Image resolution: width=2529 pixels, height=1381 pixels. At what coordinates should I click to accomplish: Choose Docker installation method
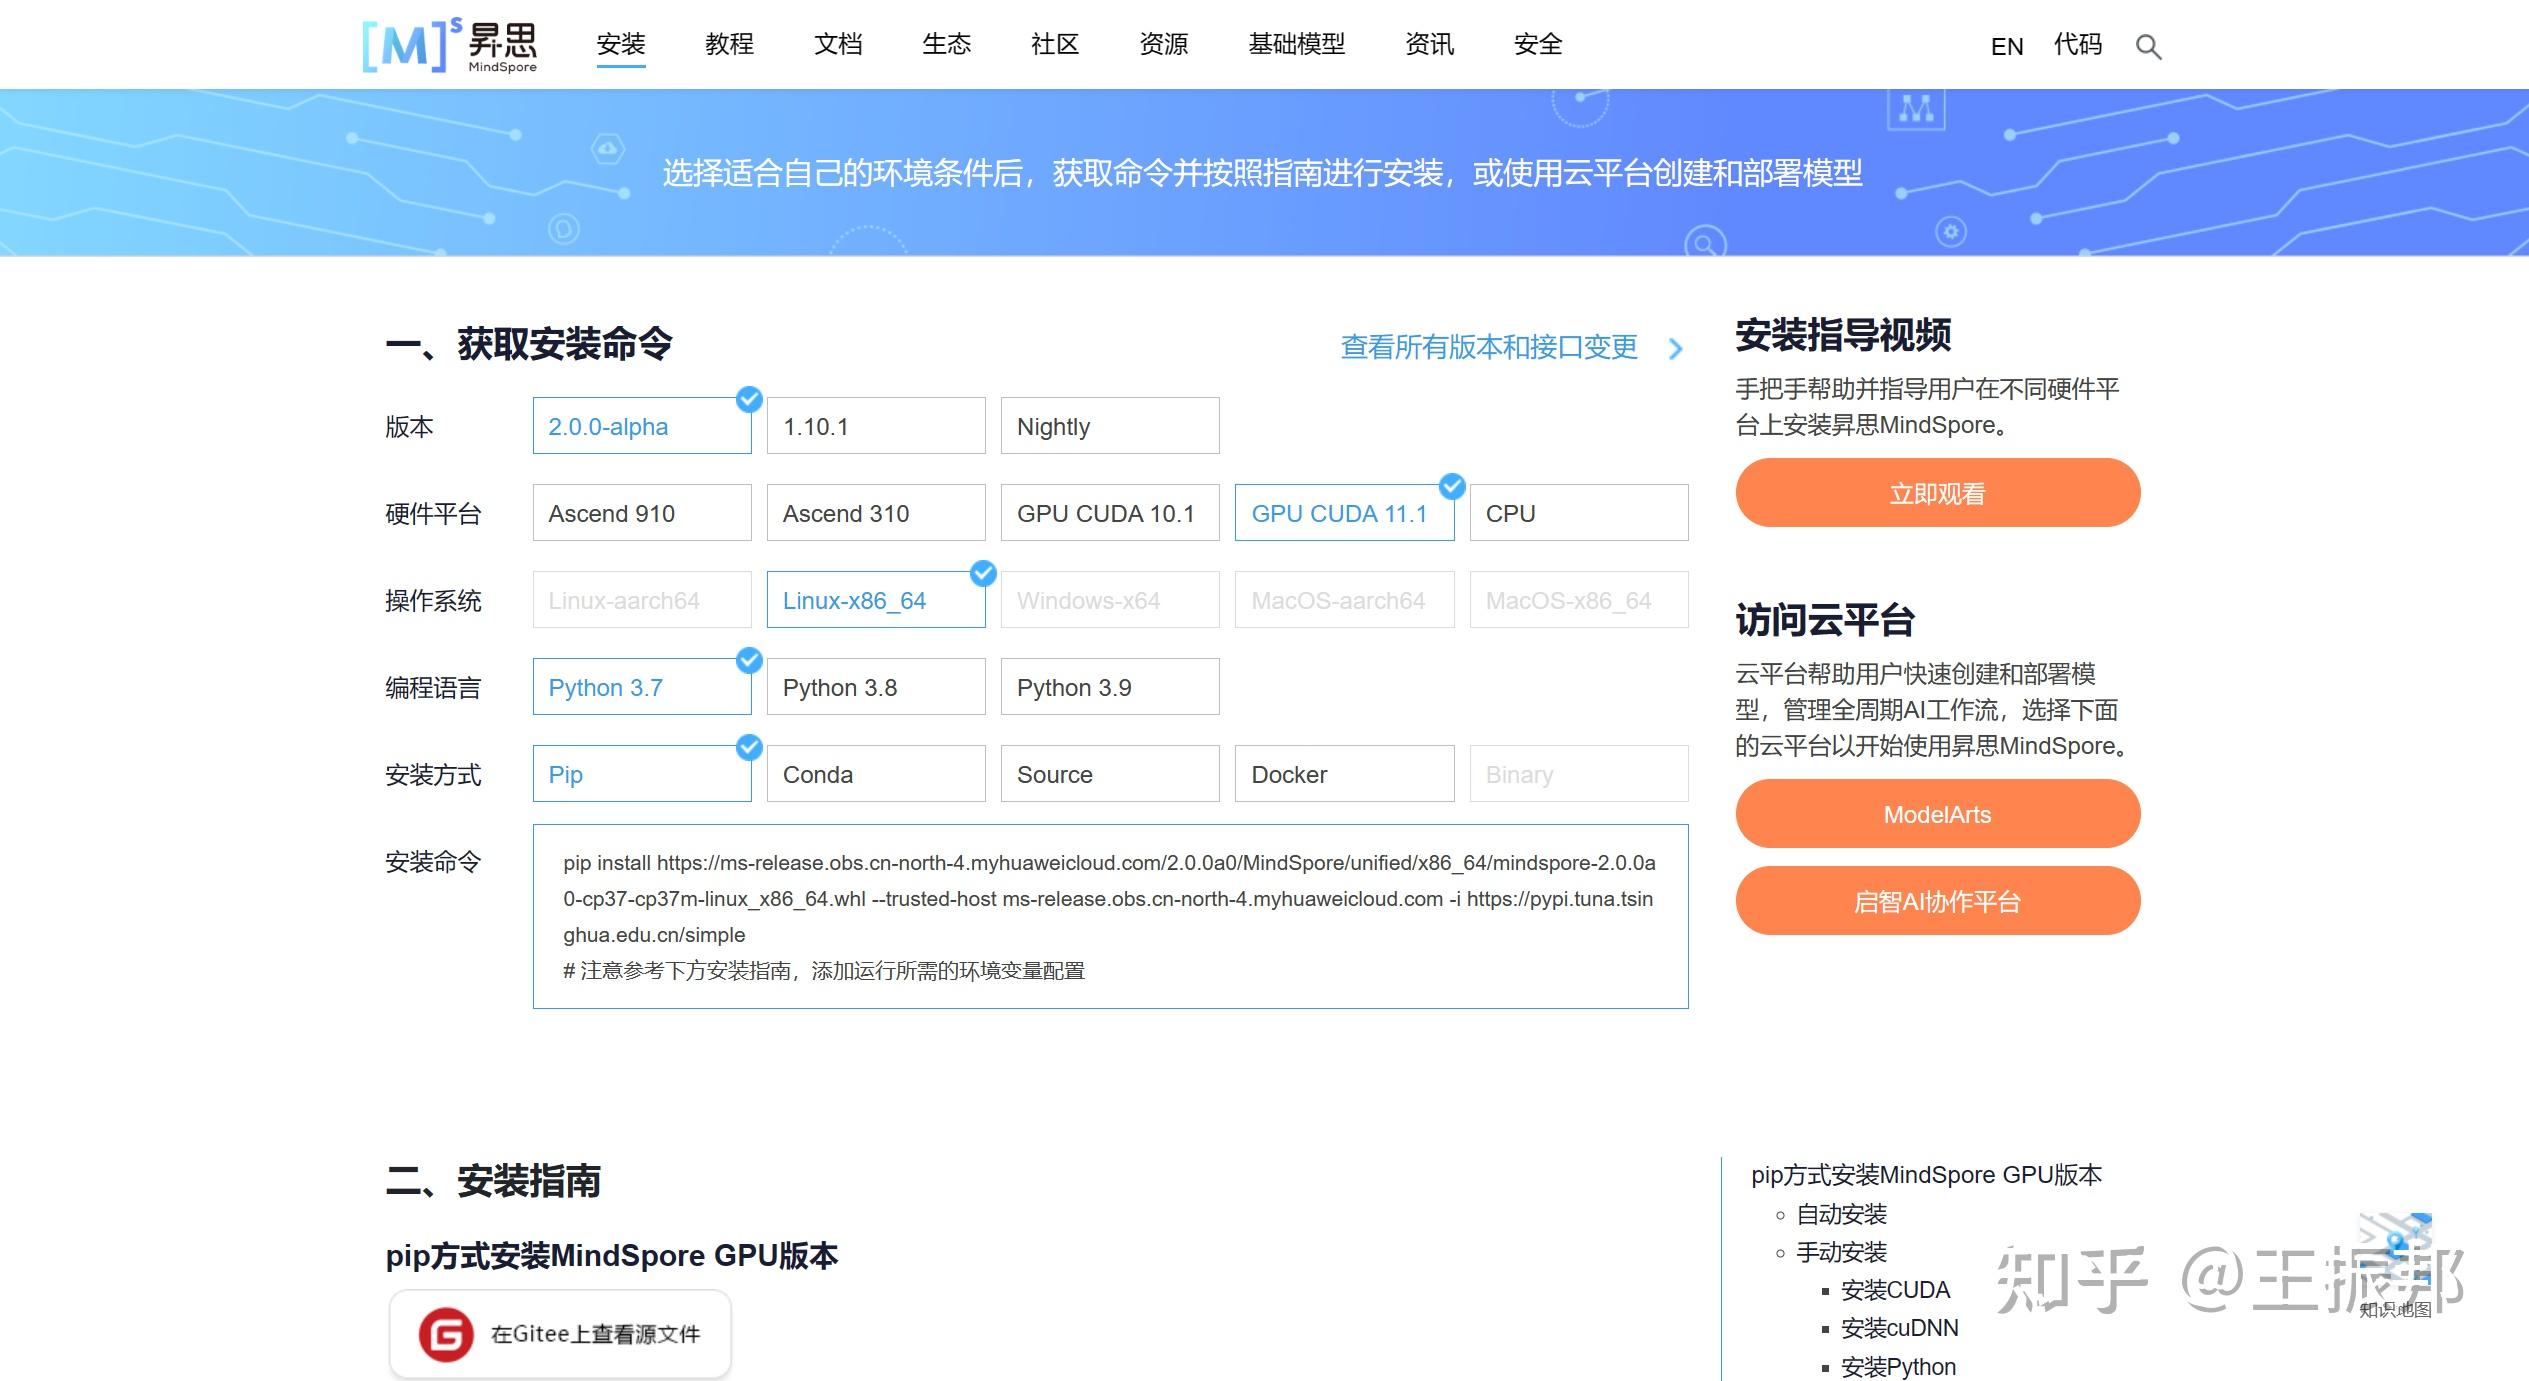coord(1343,773)
